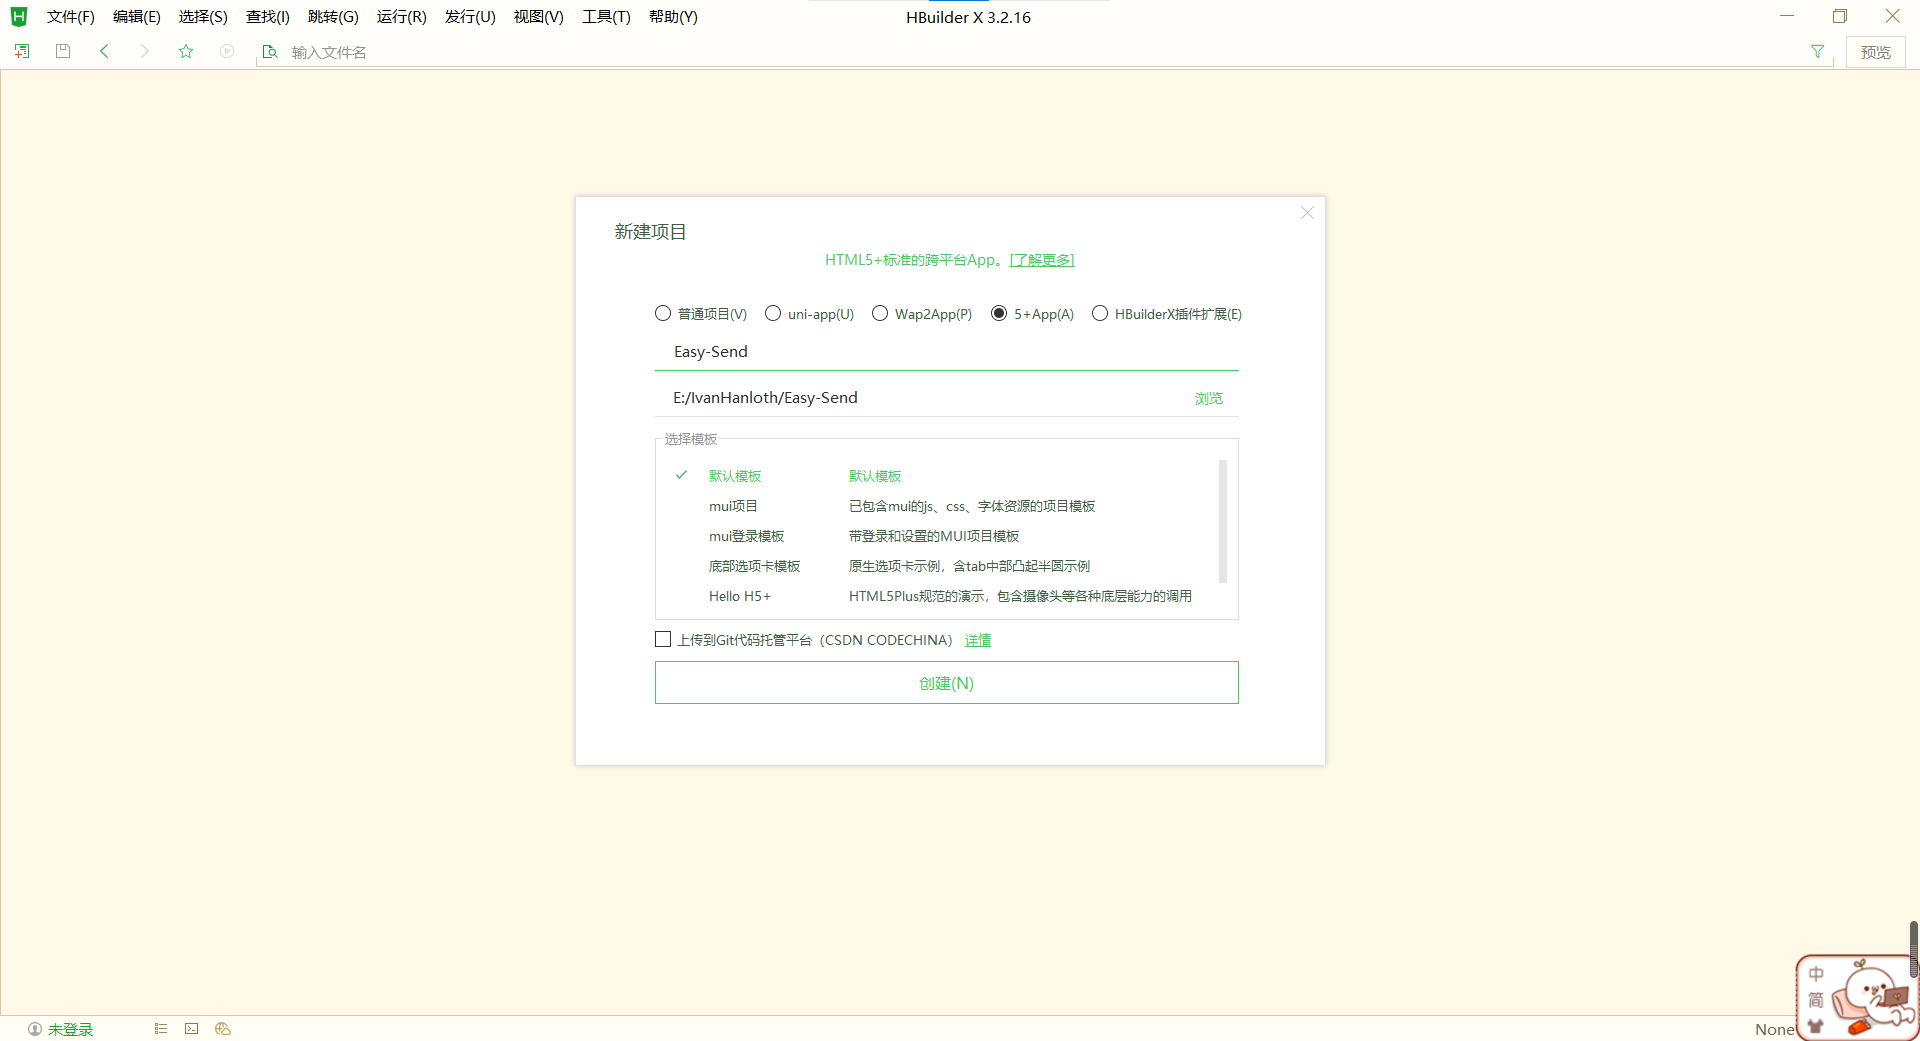Click 浏览 to browse project location
This screenshot has height=1041, width=1920.
click(1208, 398)
